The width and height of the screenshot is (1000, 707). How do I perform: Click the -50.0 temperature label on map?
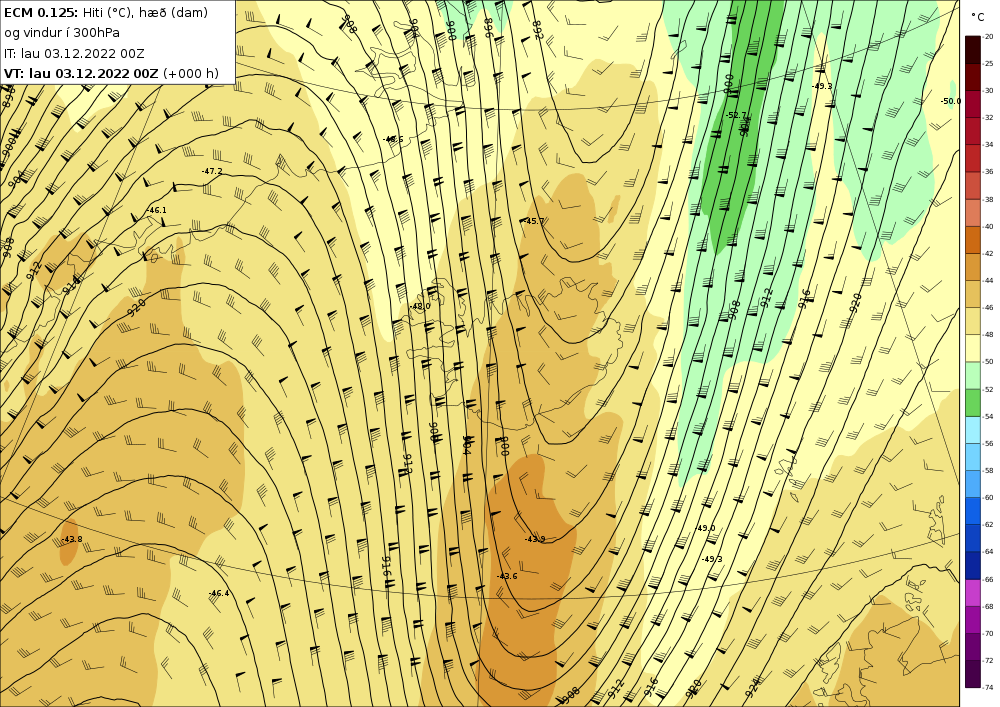click(950, 101)
